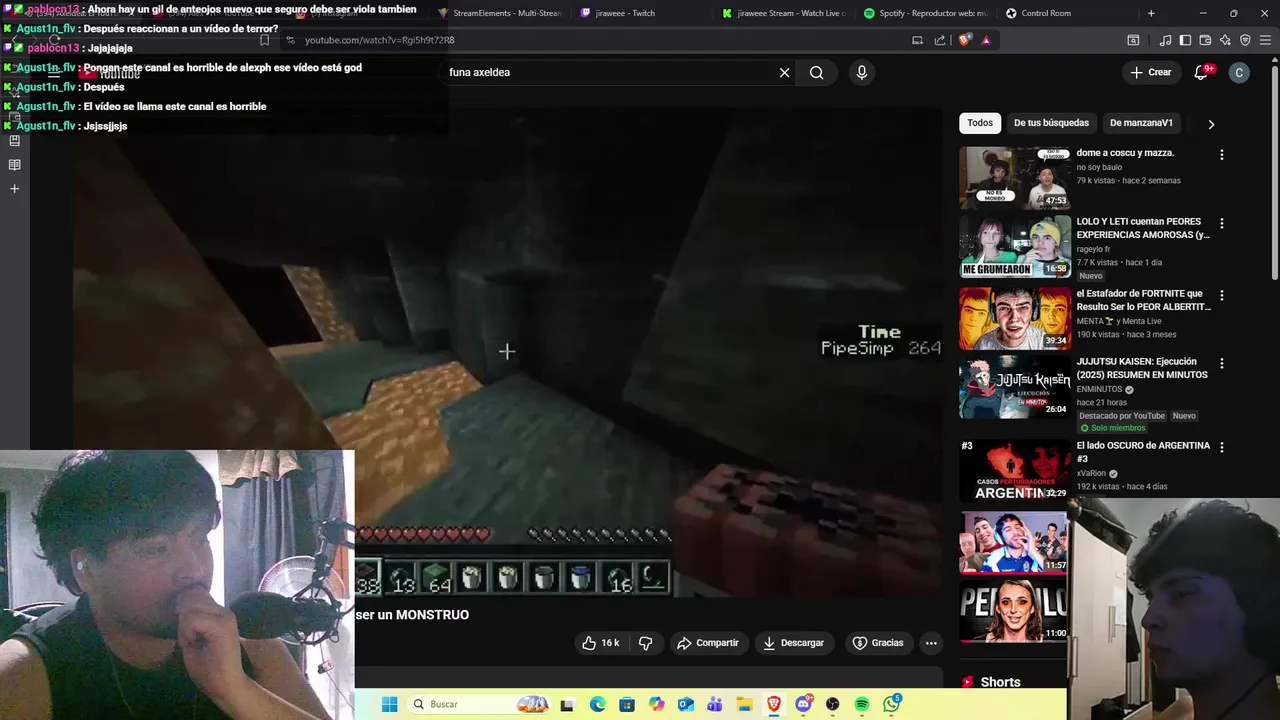Open options menu for JUJUTSU KAISEN video
The image size is (1280, 720).
click(x=1221, y=363)
